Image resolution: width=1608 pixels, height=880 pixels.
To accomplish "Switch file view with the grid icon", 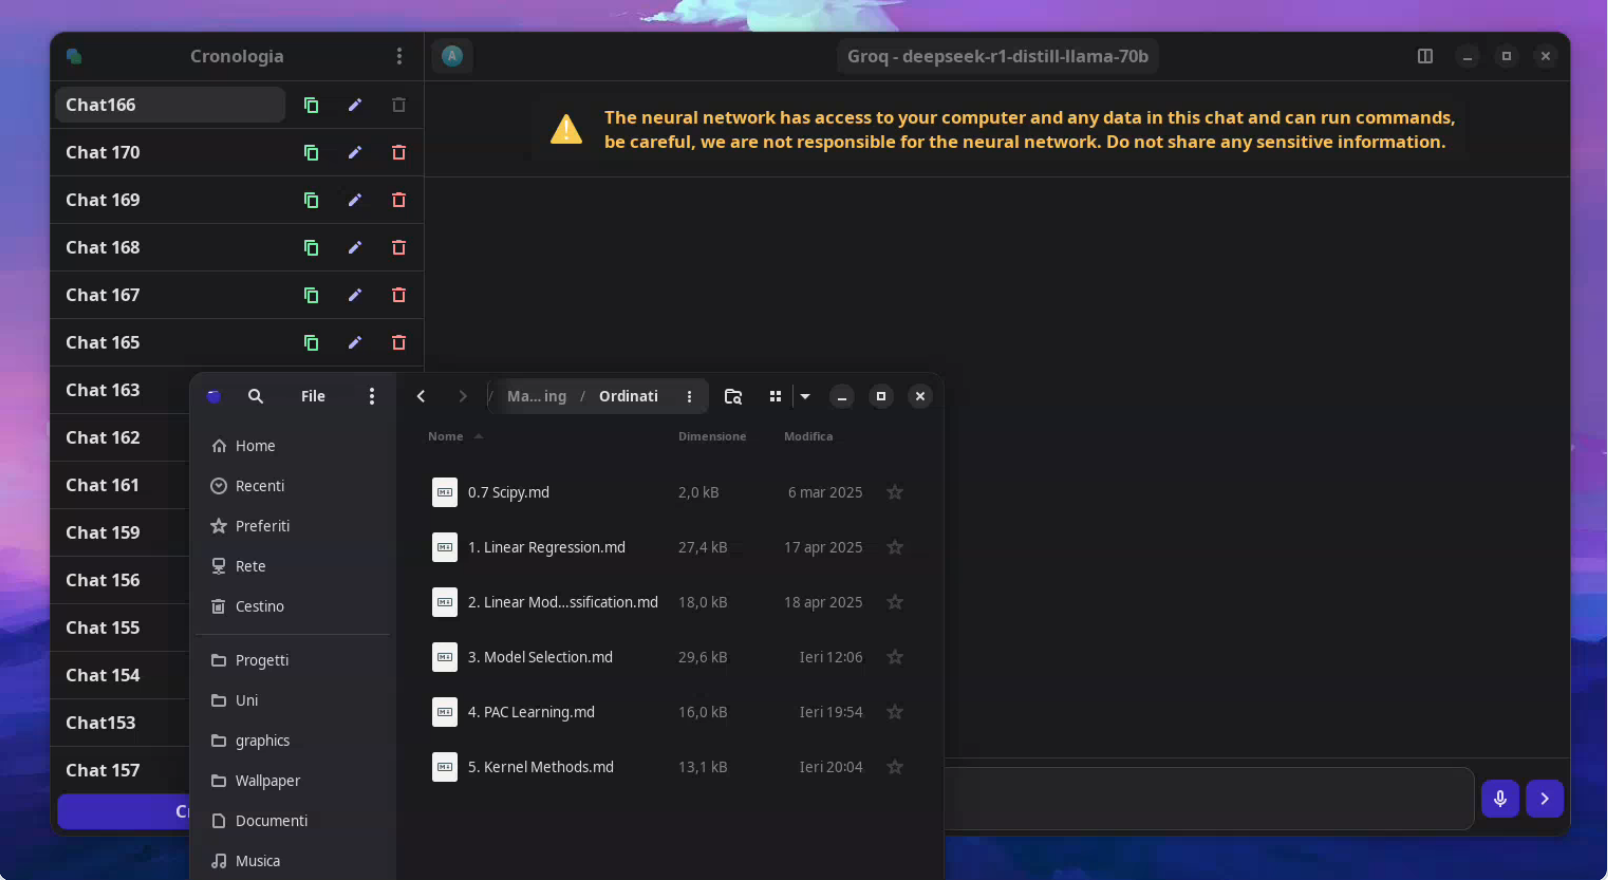I will [775, 397].
